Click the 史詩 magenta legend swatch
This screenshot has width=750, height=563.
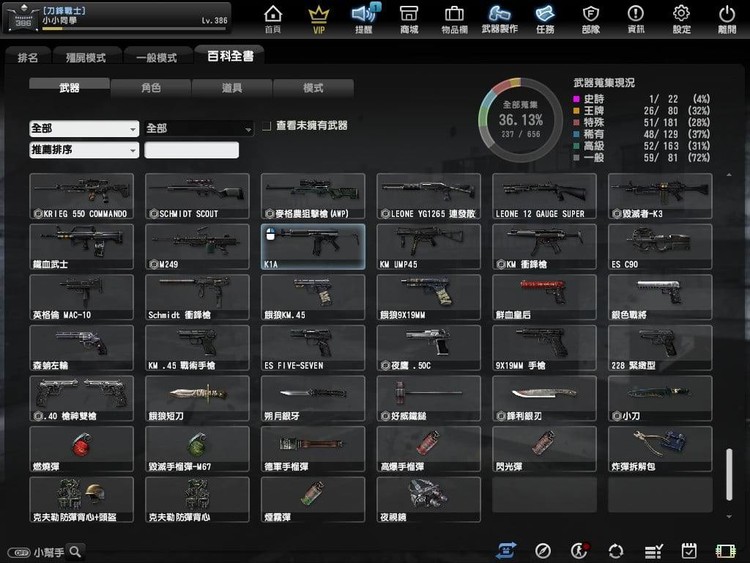[x=576, y=99]
